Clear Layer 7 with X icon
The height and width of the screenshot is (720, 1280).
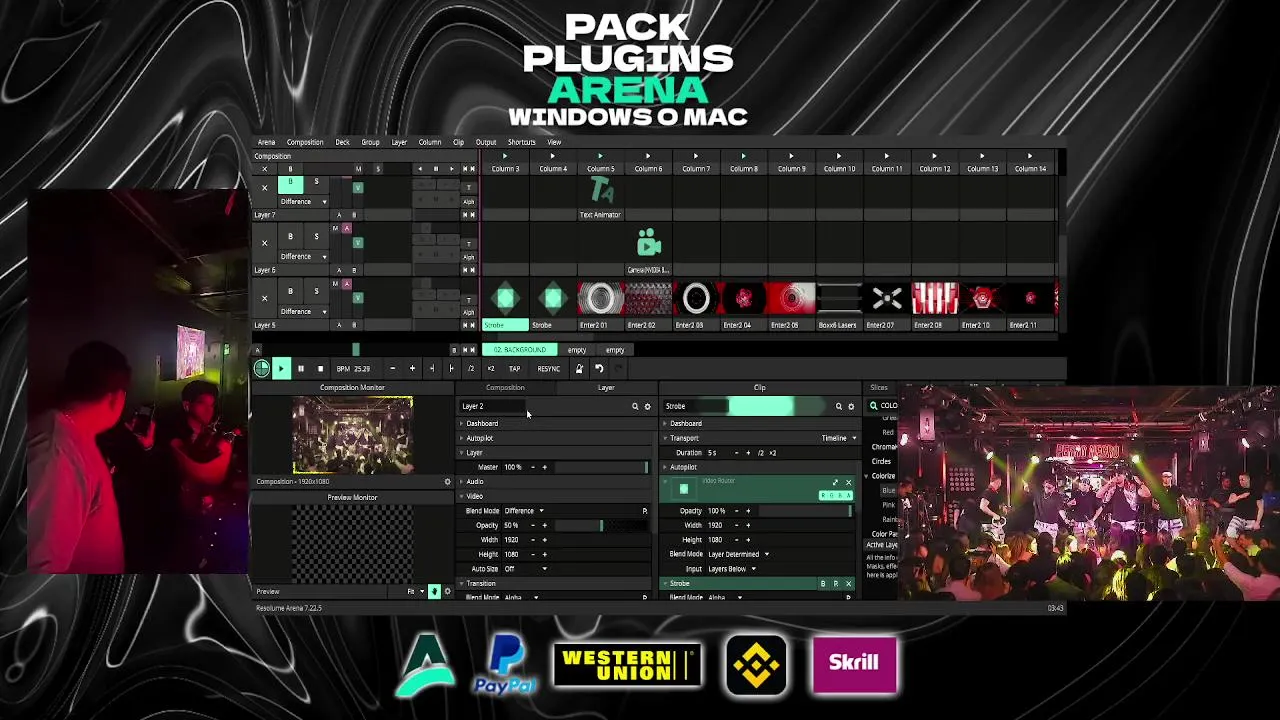[x=264, y=188]
